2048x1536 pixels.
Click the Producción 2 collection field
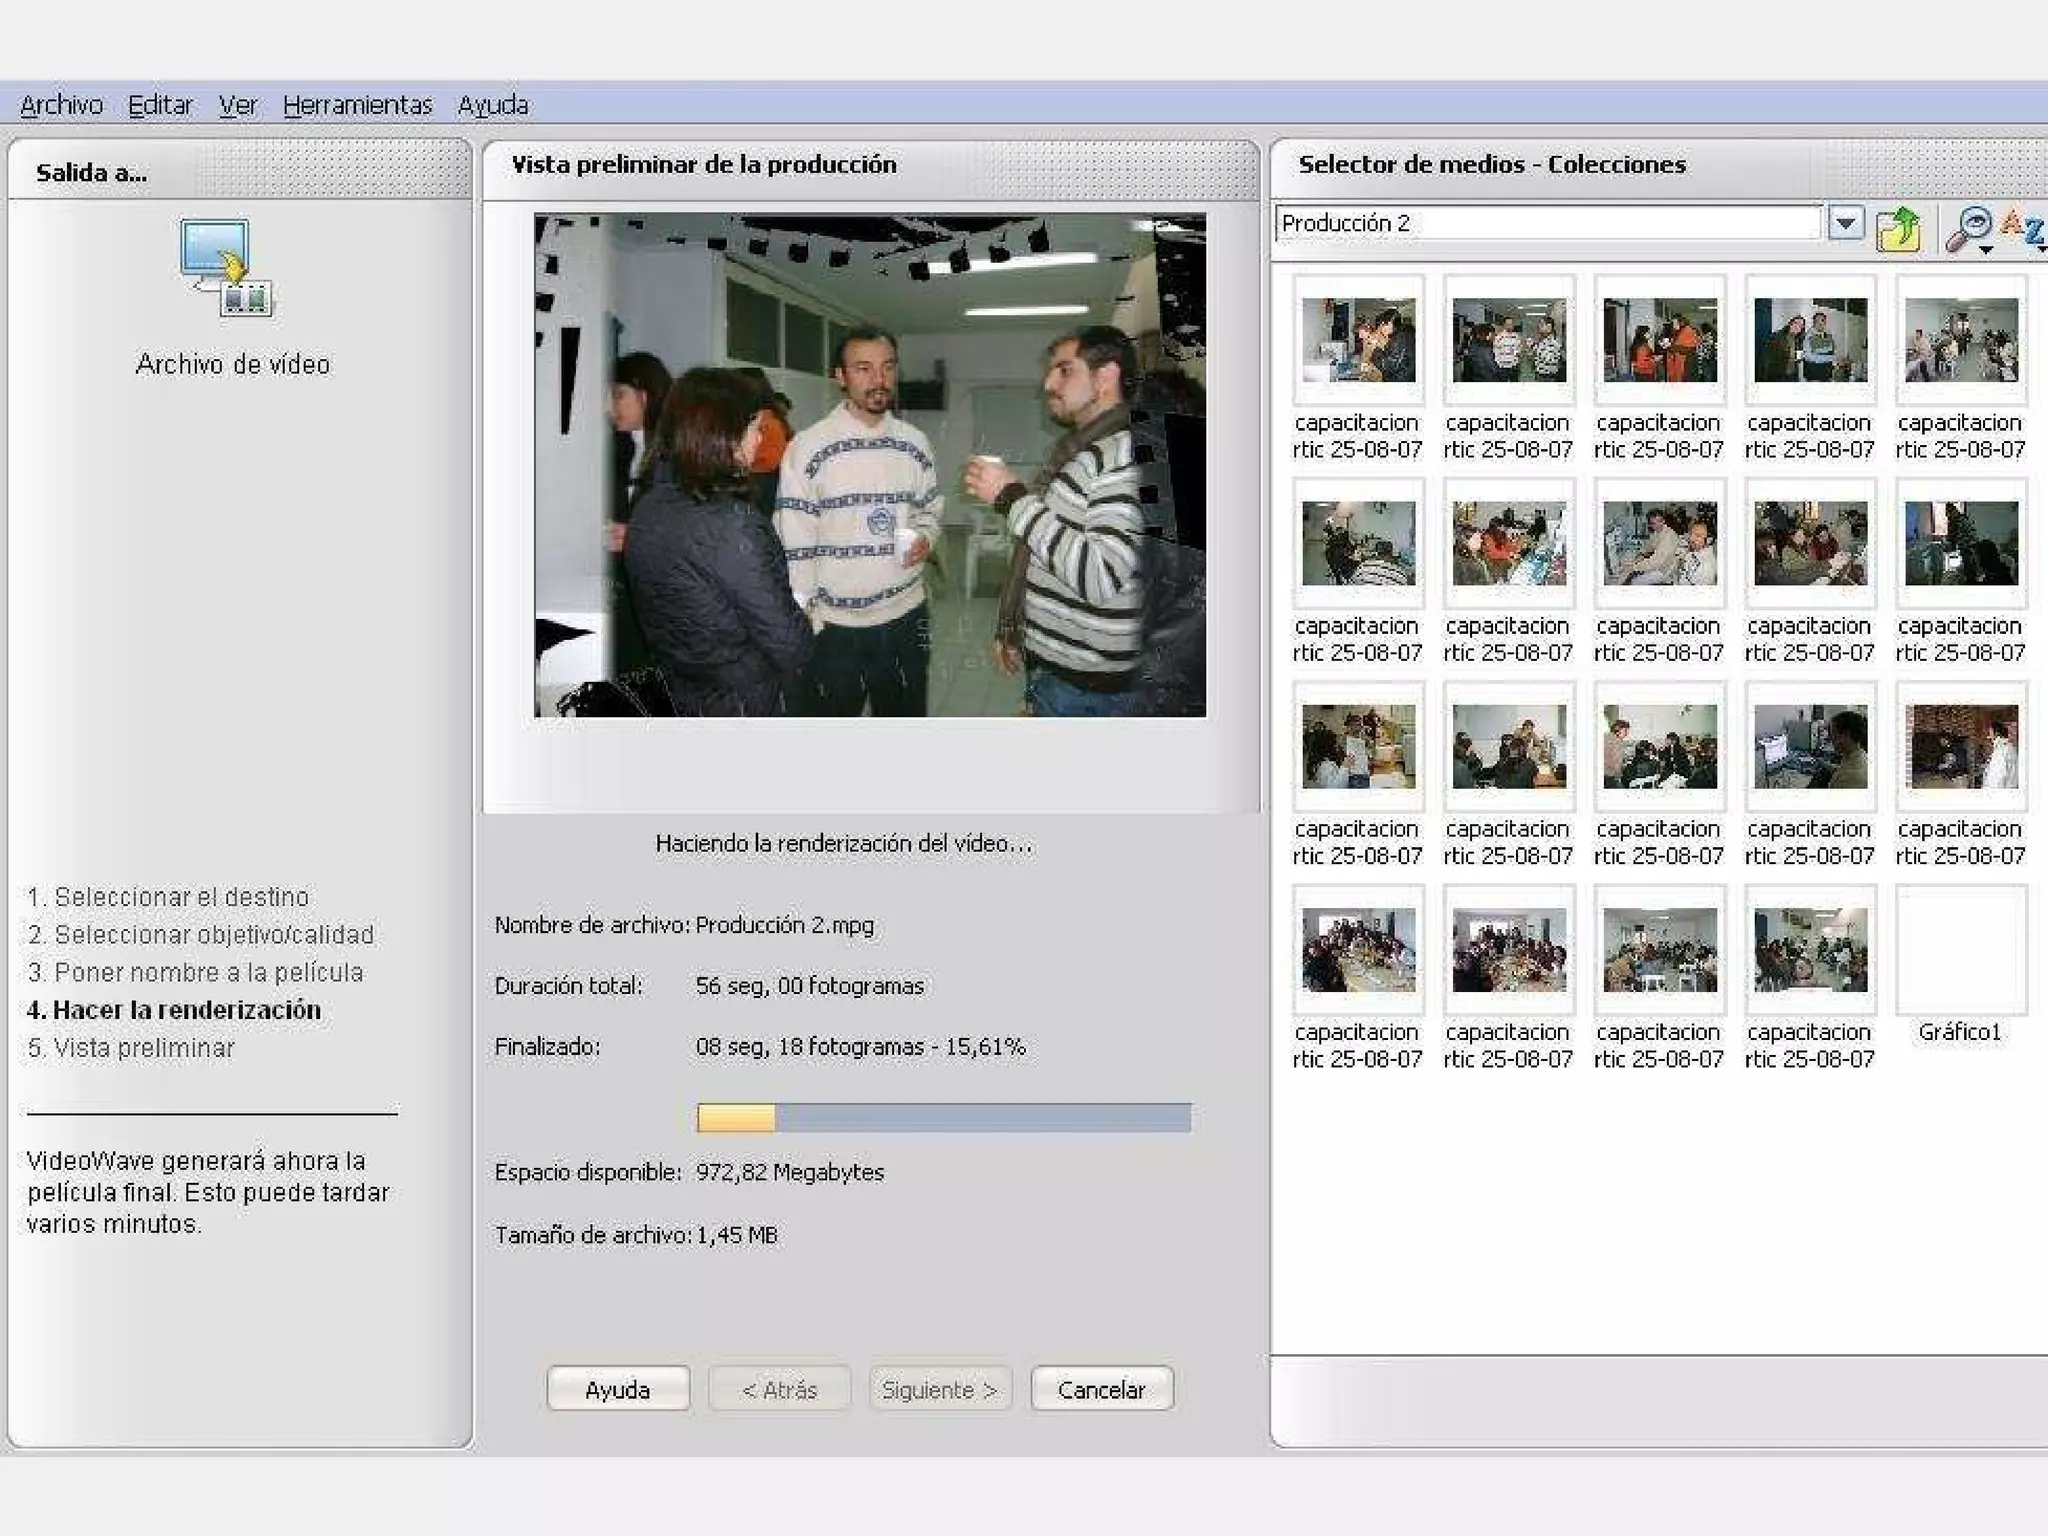[x=1545, y=223]
